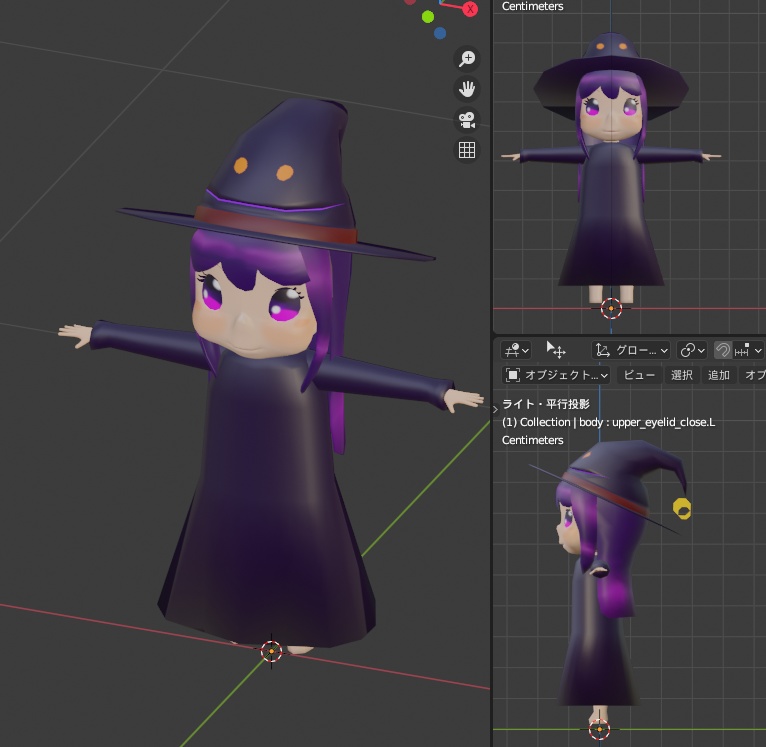Open the pivot point dropdown

pyautogui.click(x=692, y=350)
